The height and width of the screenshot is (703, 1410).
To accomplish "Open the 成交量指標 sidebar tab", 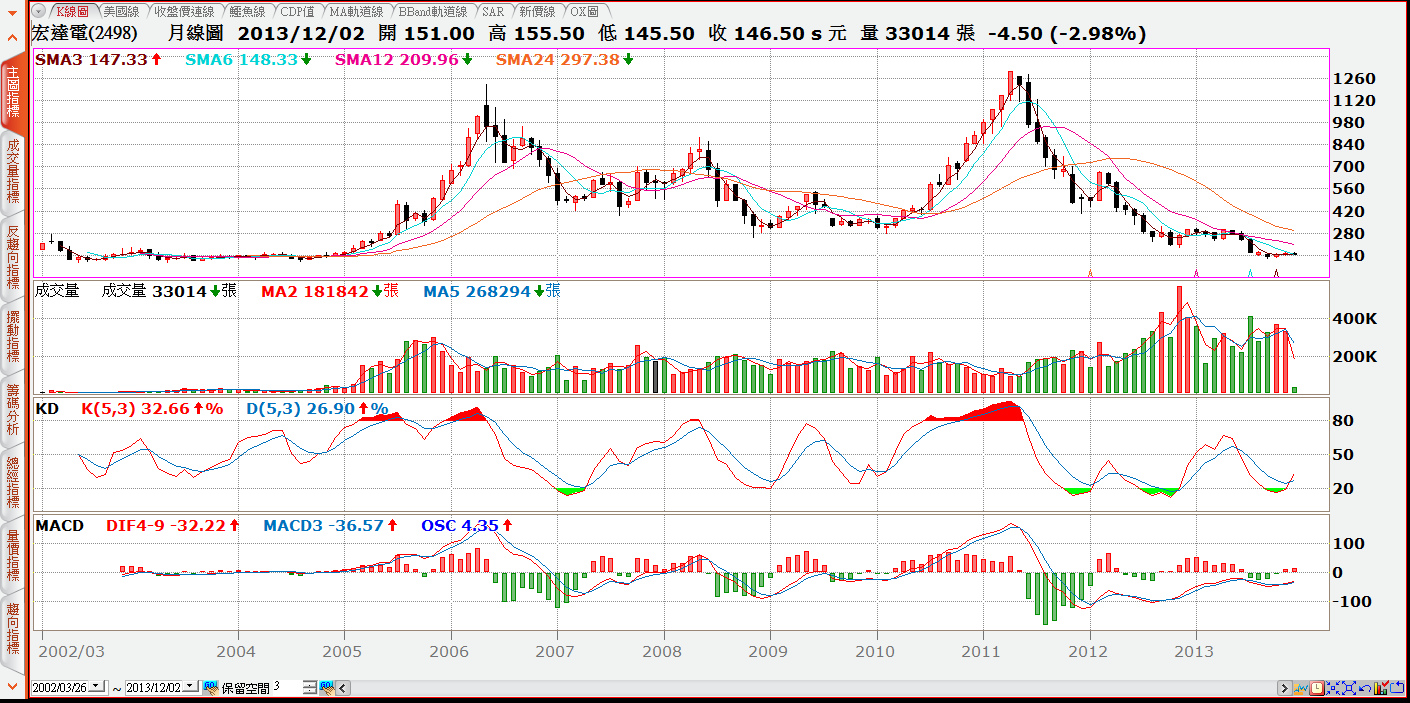I will click(x=13, y=172).
